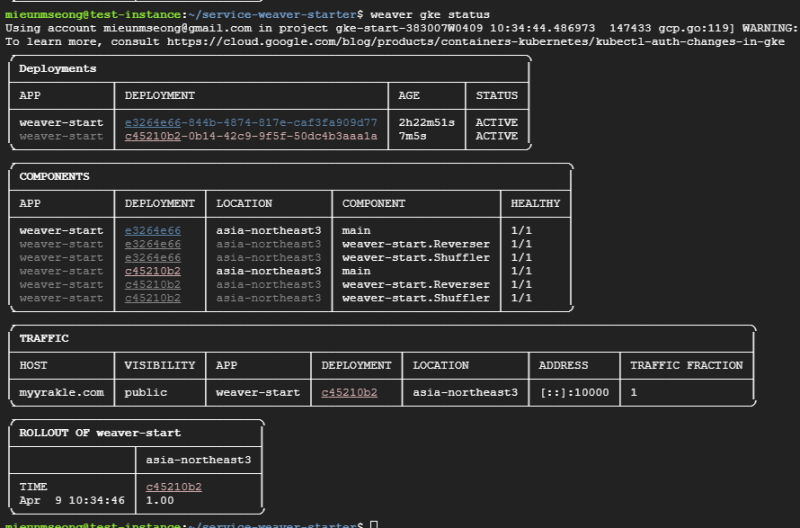Viewport: 800px width, 528px height.
Task: Click the 'Apr 9 10:34:46' rollout time
Action: [72, 500]
